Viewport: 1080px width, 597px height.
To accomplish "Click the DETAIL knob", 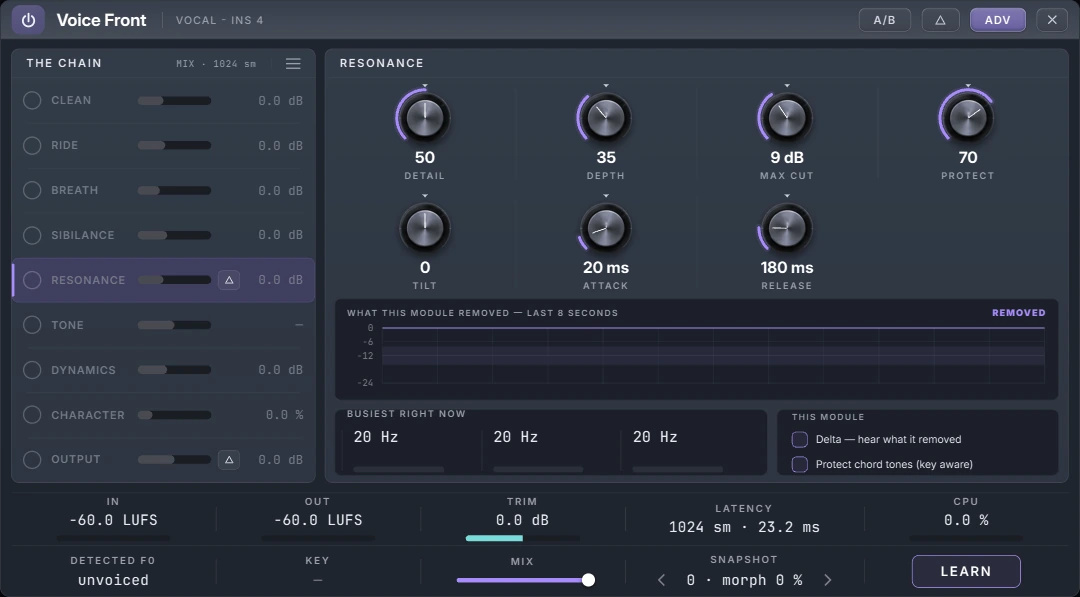I will point(424,118).
